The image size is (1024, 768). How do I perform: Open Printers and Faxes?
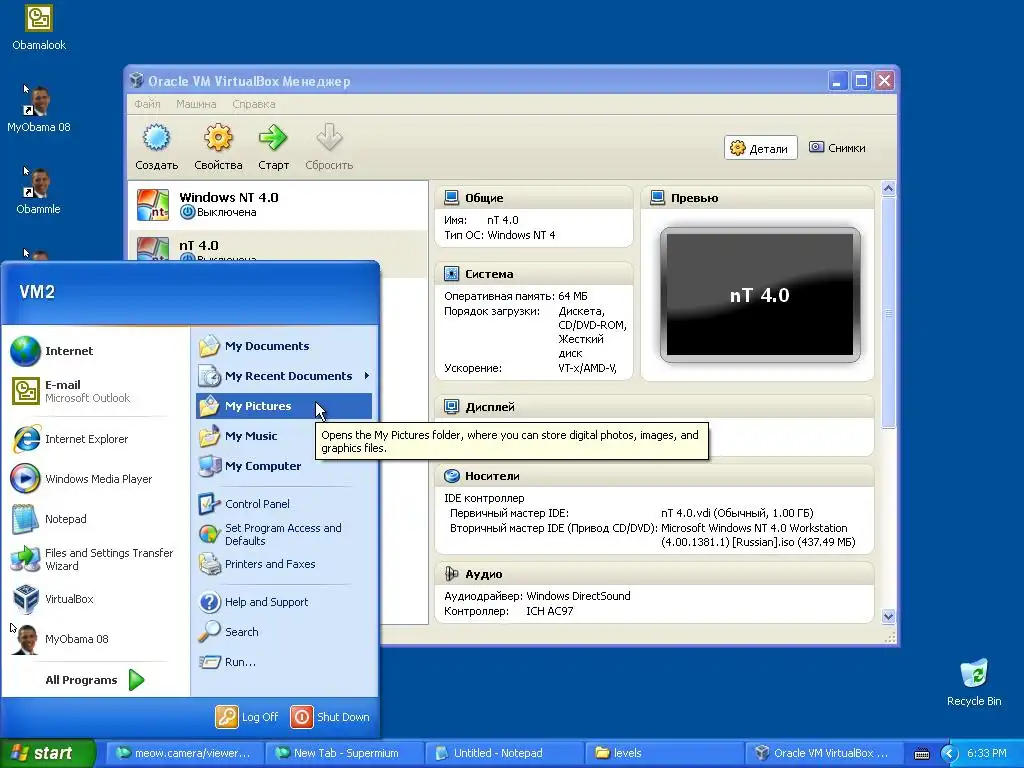pyautogui.click(x=284, y=564)
